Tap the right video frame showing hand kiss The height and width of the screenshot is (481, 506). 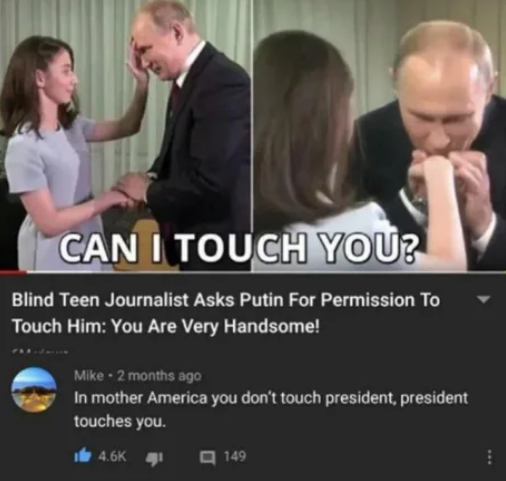[x=379, y=135]
